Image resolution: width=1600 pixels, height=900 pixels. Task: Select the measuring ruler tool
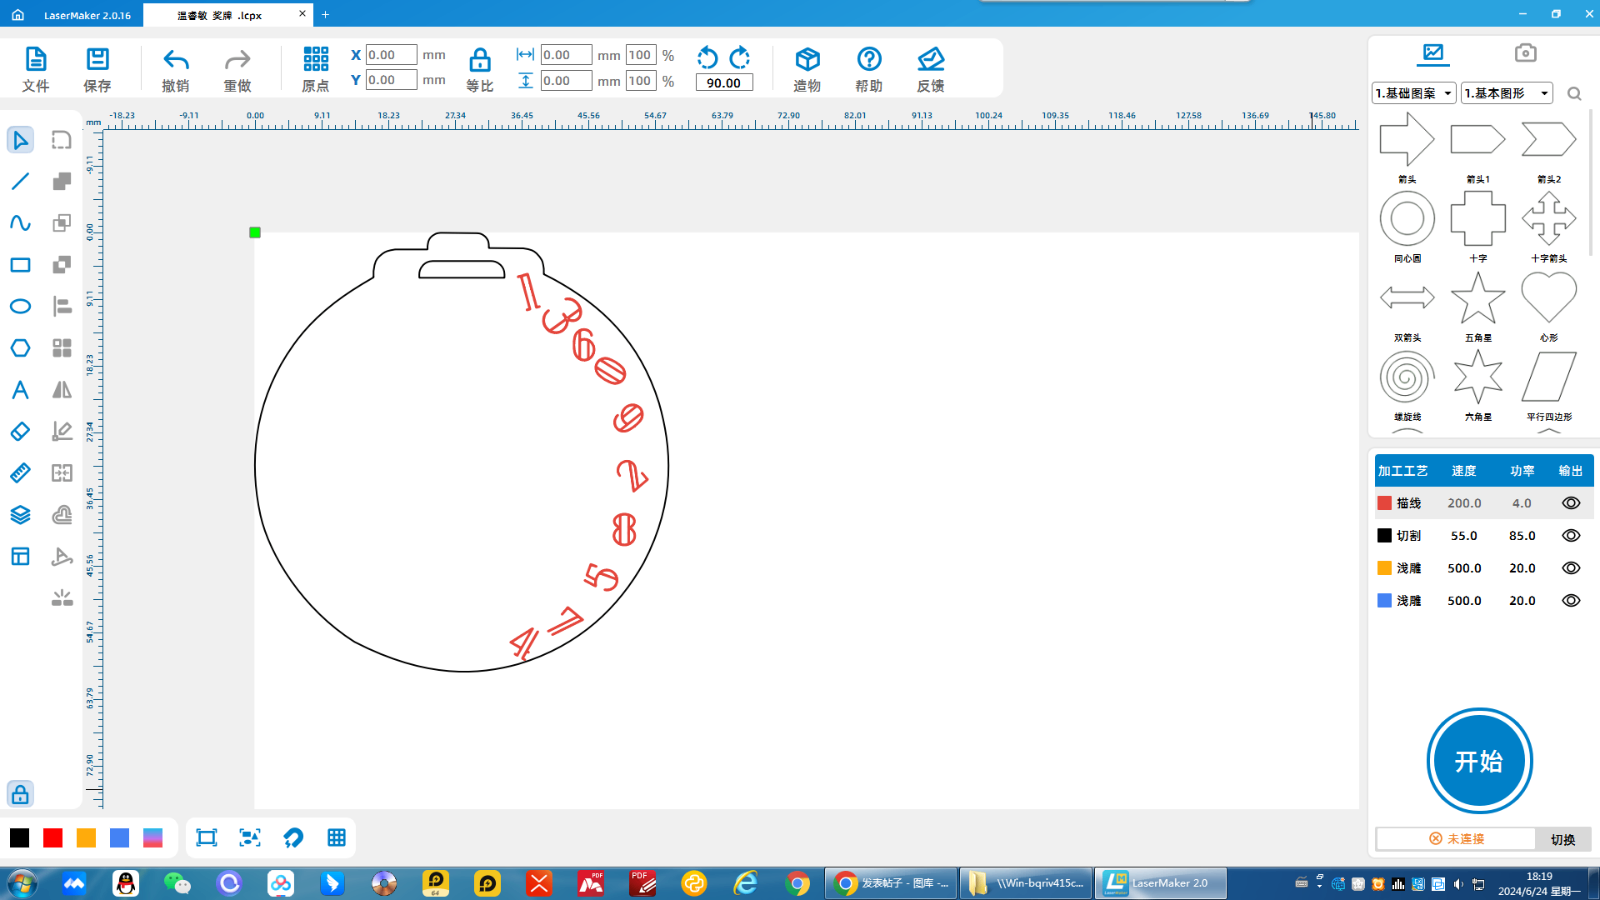20,473
